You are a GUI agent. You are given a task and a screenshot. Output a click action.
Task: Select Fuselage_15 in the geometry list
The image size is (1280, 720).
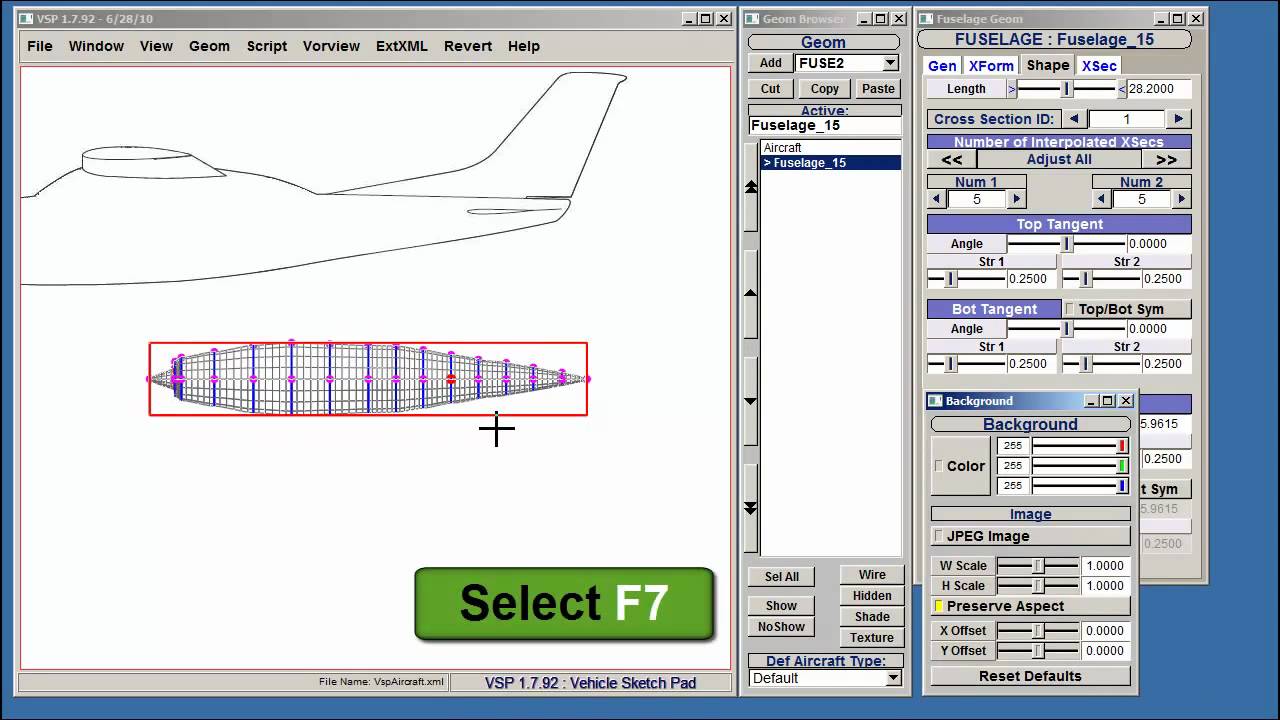810,163
